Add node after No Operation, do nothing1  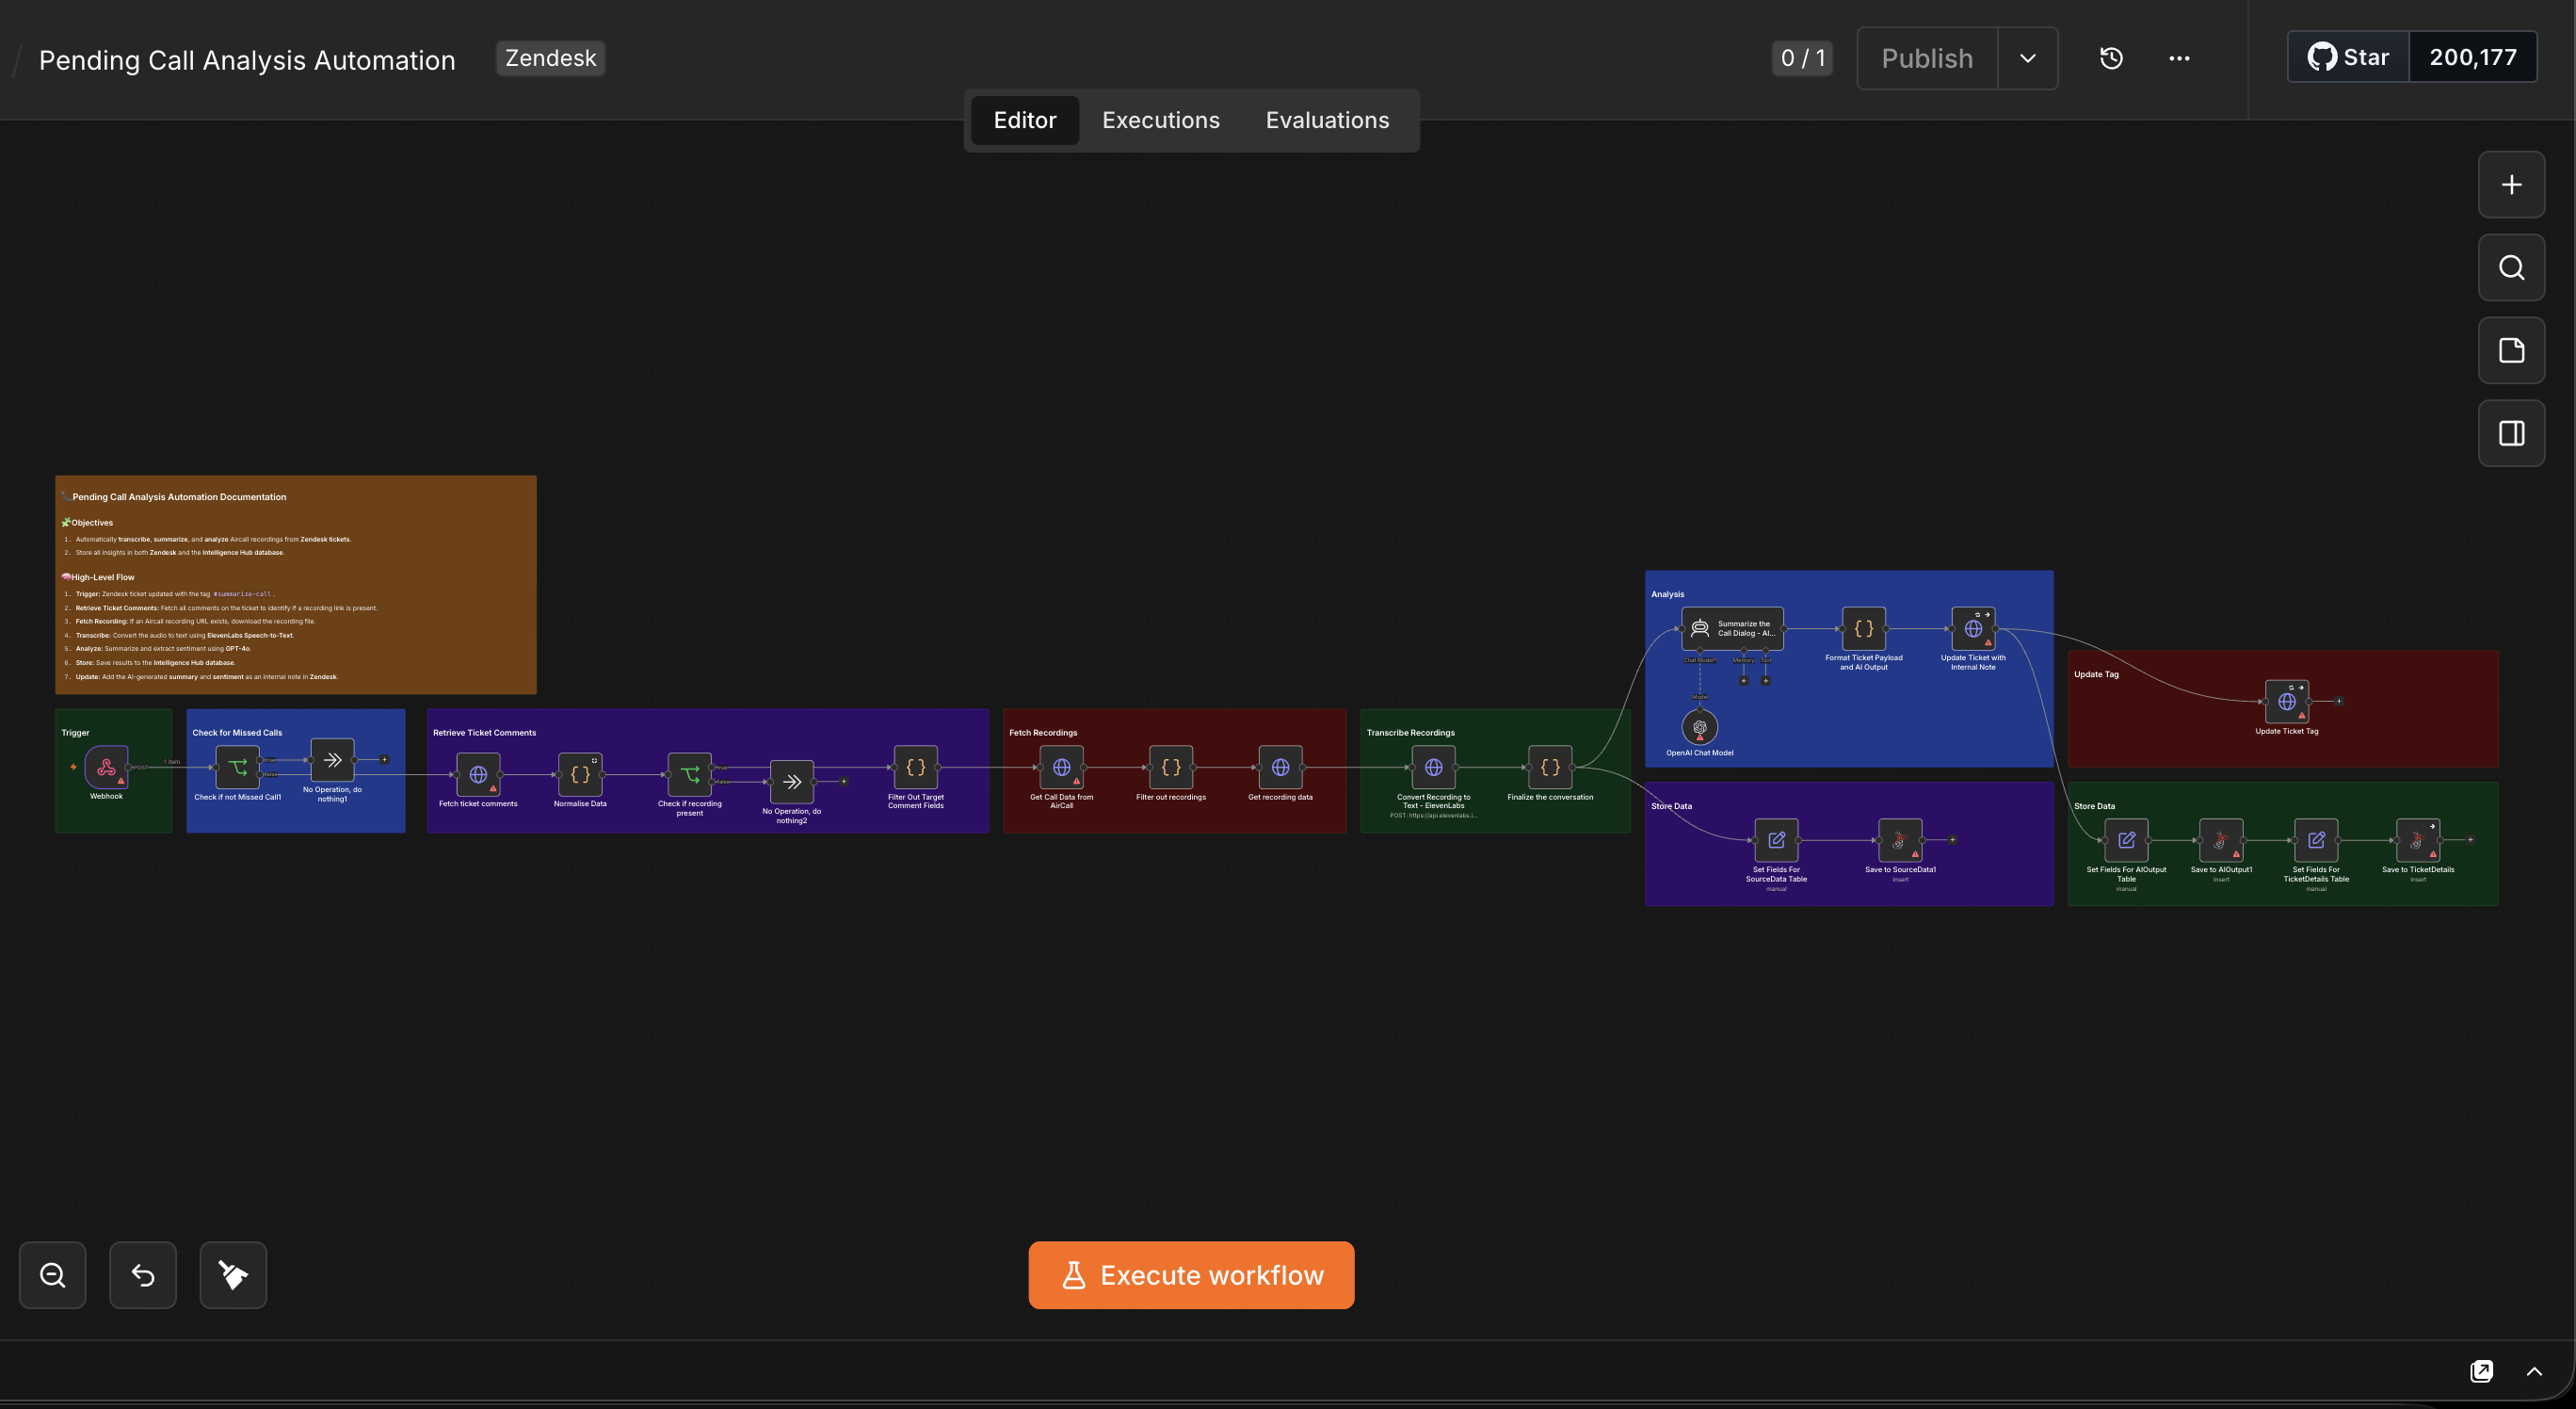(384, 760)
